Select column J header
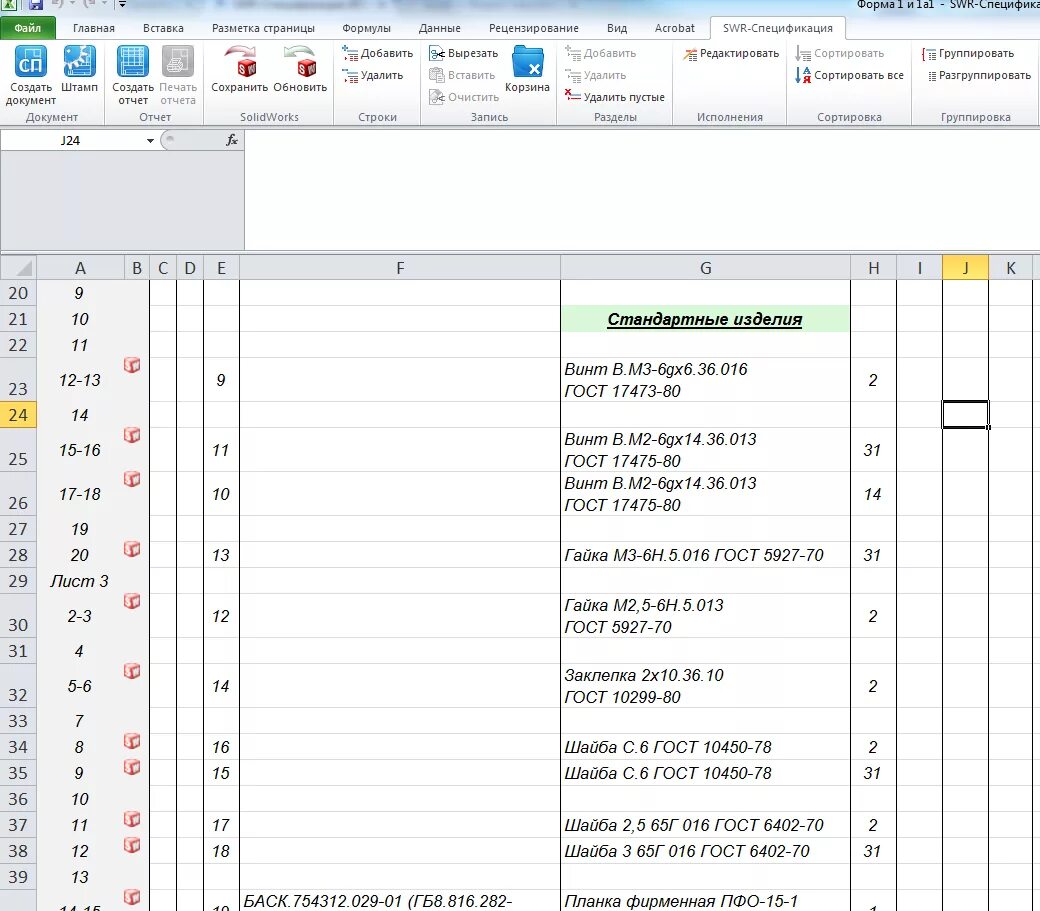This screenshot has height=911, width=1040. (x=966, y=268)
